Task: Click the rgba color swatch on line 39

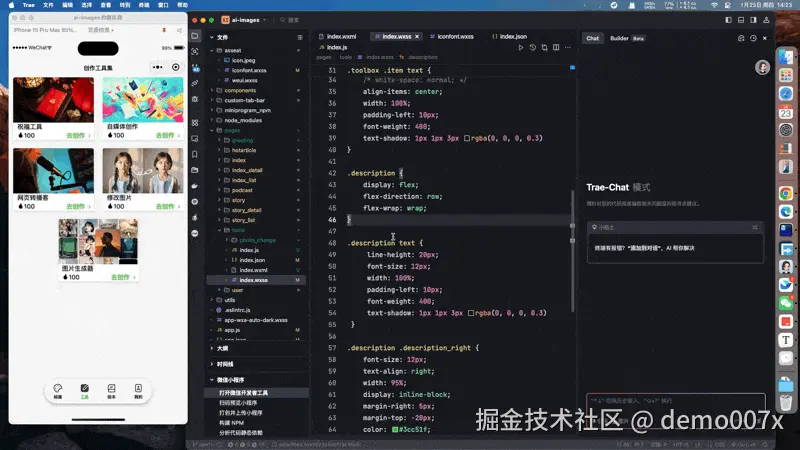Action: tap(467, 138)
